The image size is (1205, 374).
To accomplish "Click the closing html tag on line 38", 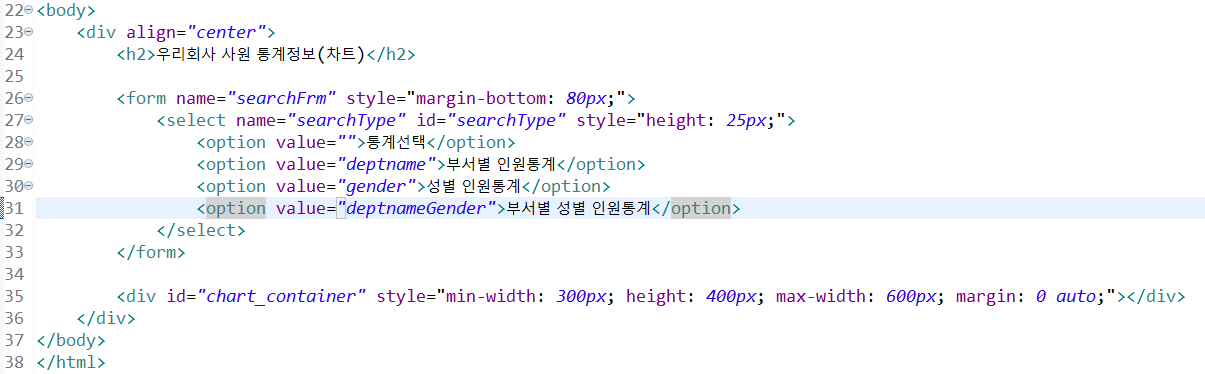I will click(70, 362).
